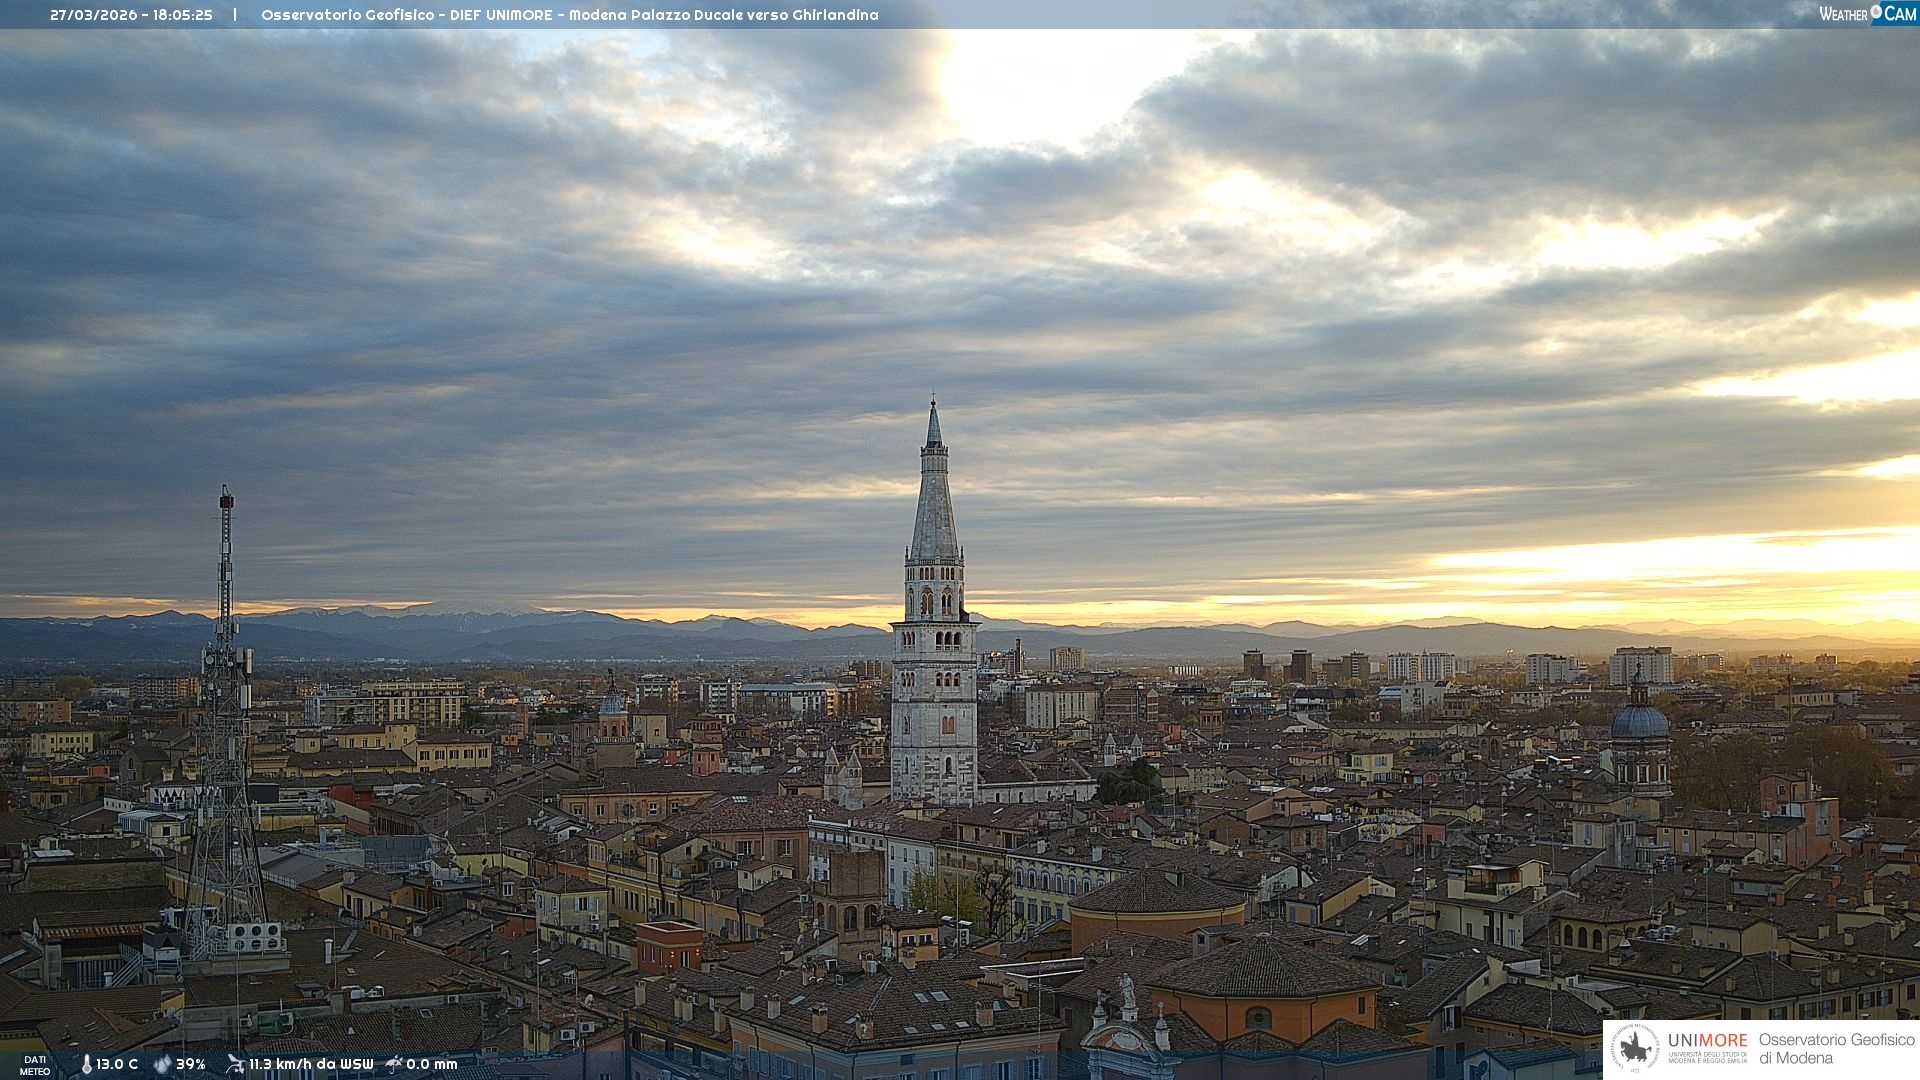The height and width of the screenshot is (1080, 1920).
Task: Click the WeatherCam lens logo icon
Action: [x=1876, y=12]
